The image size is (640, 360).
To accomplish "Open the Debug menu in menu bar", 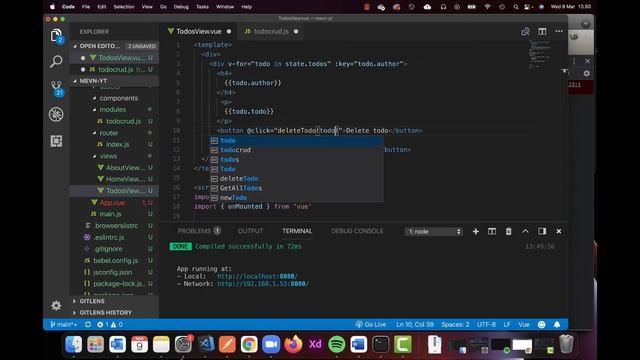I will coord(181,7).
